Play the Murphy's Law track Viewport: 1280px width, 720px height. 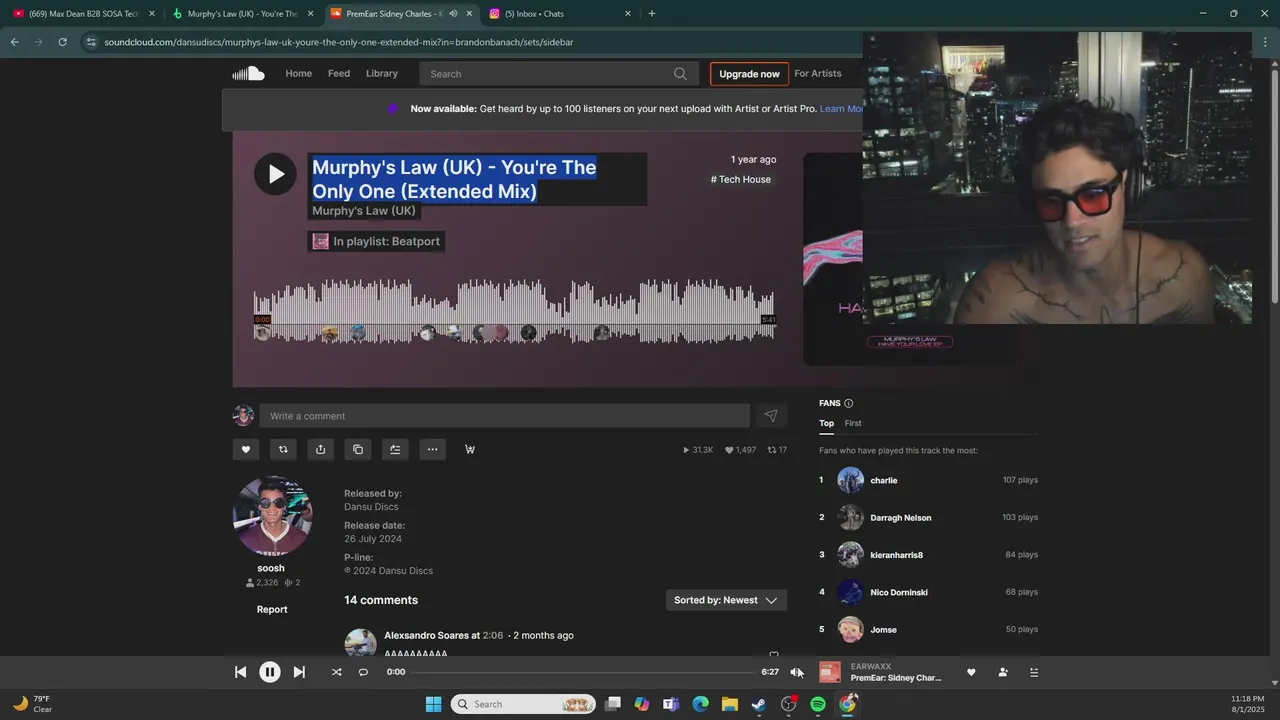pyautogui.click(x=275, y=174)
